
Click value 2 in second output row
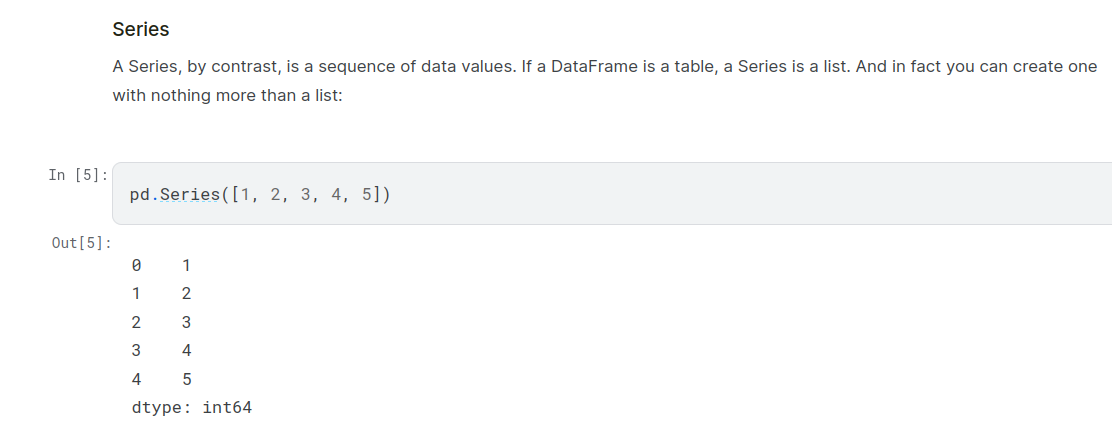[x=186, y=294]
